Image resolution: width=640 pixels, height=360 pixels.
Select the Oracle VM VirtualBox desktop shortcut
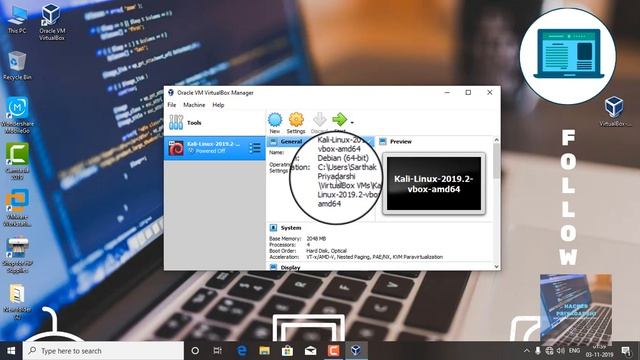point(52,22)
